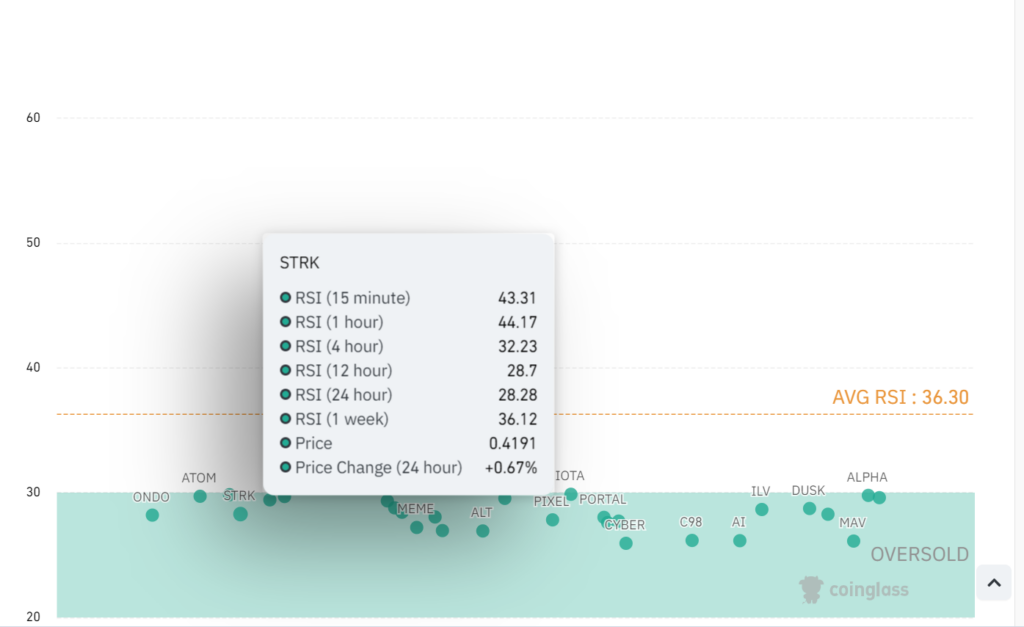Click the STRK tooltip title
This screenshot has width=1024, height=627.
point(300,263)
